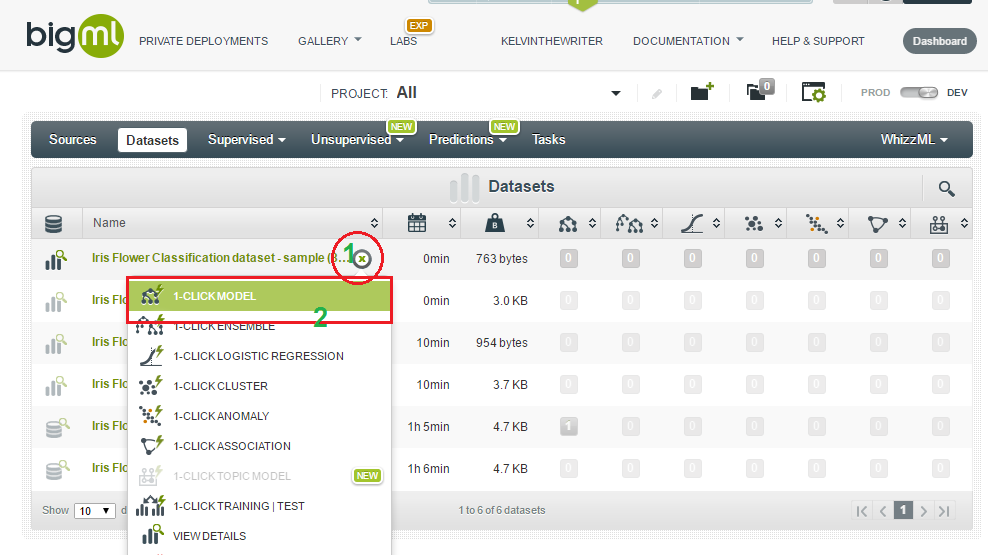Sort by the topic models column icon

point(939,224)
